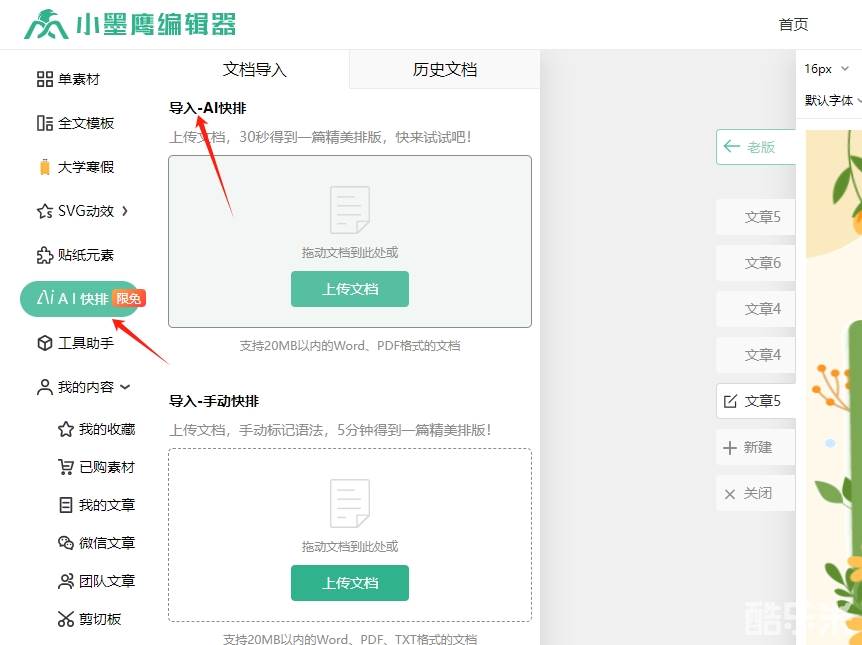This screenshot has height=645, width=862.
Task: Click 上传文档 button under 手动快排
Action: tap(350, 583)
